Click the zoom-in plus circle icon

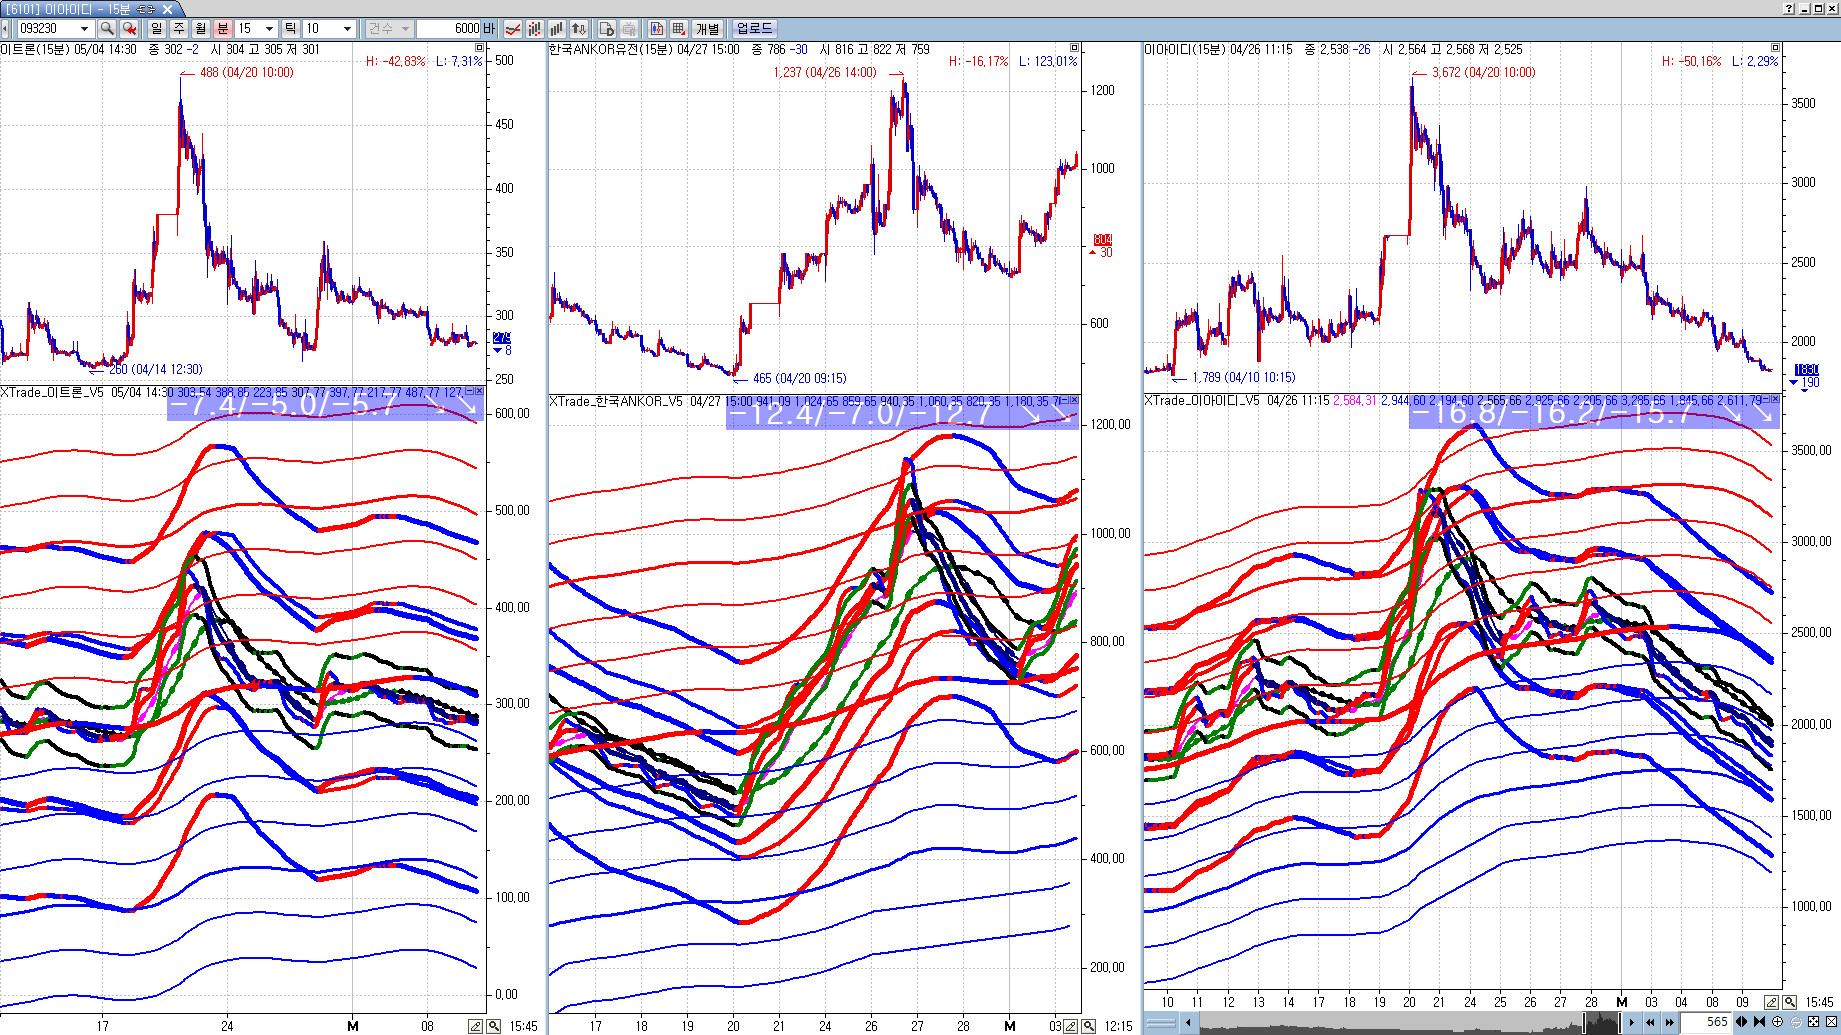[1777, 1022]
